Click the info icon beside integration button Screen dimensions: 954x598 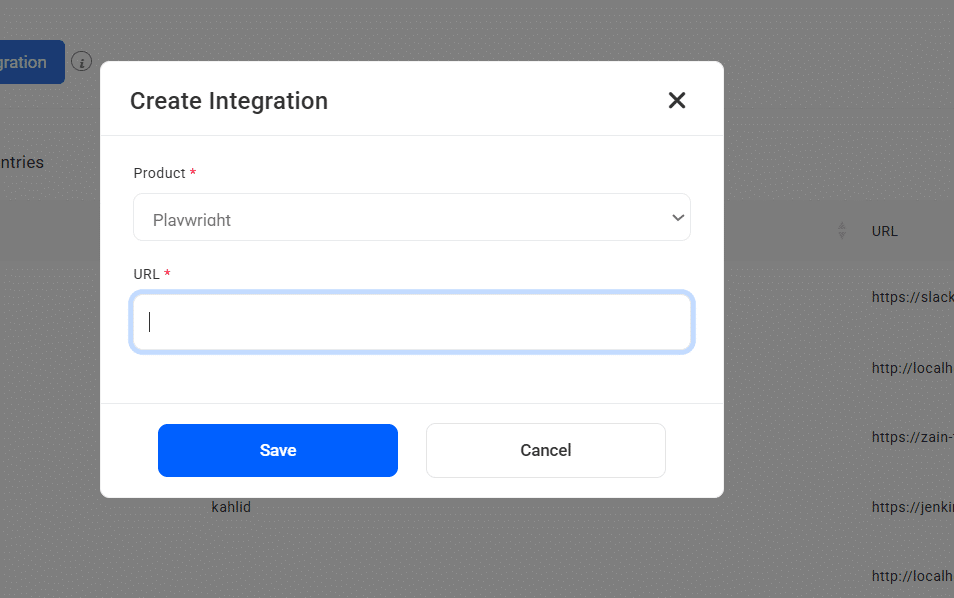tap(82, 62)
